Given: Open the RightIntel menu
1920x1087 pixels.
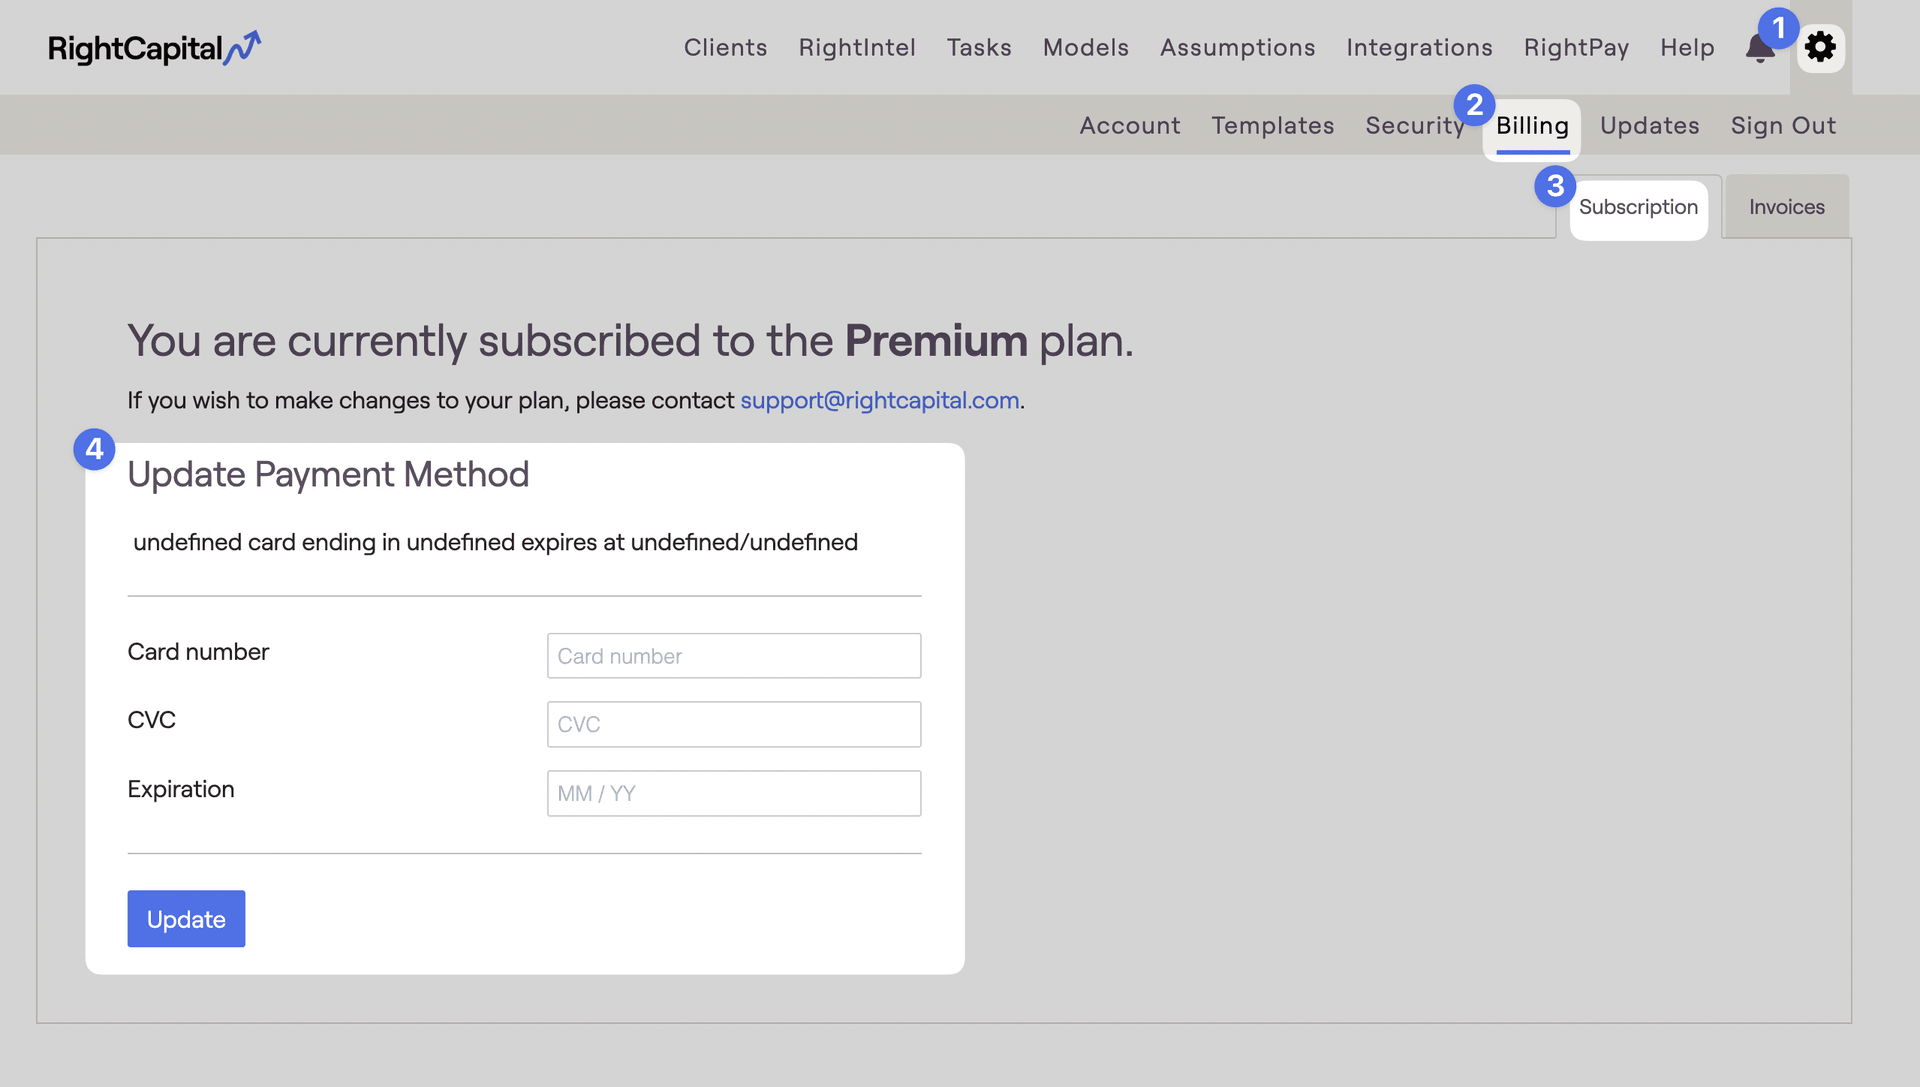Looking at the screenshot, I should click(x=857, y=47).
